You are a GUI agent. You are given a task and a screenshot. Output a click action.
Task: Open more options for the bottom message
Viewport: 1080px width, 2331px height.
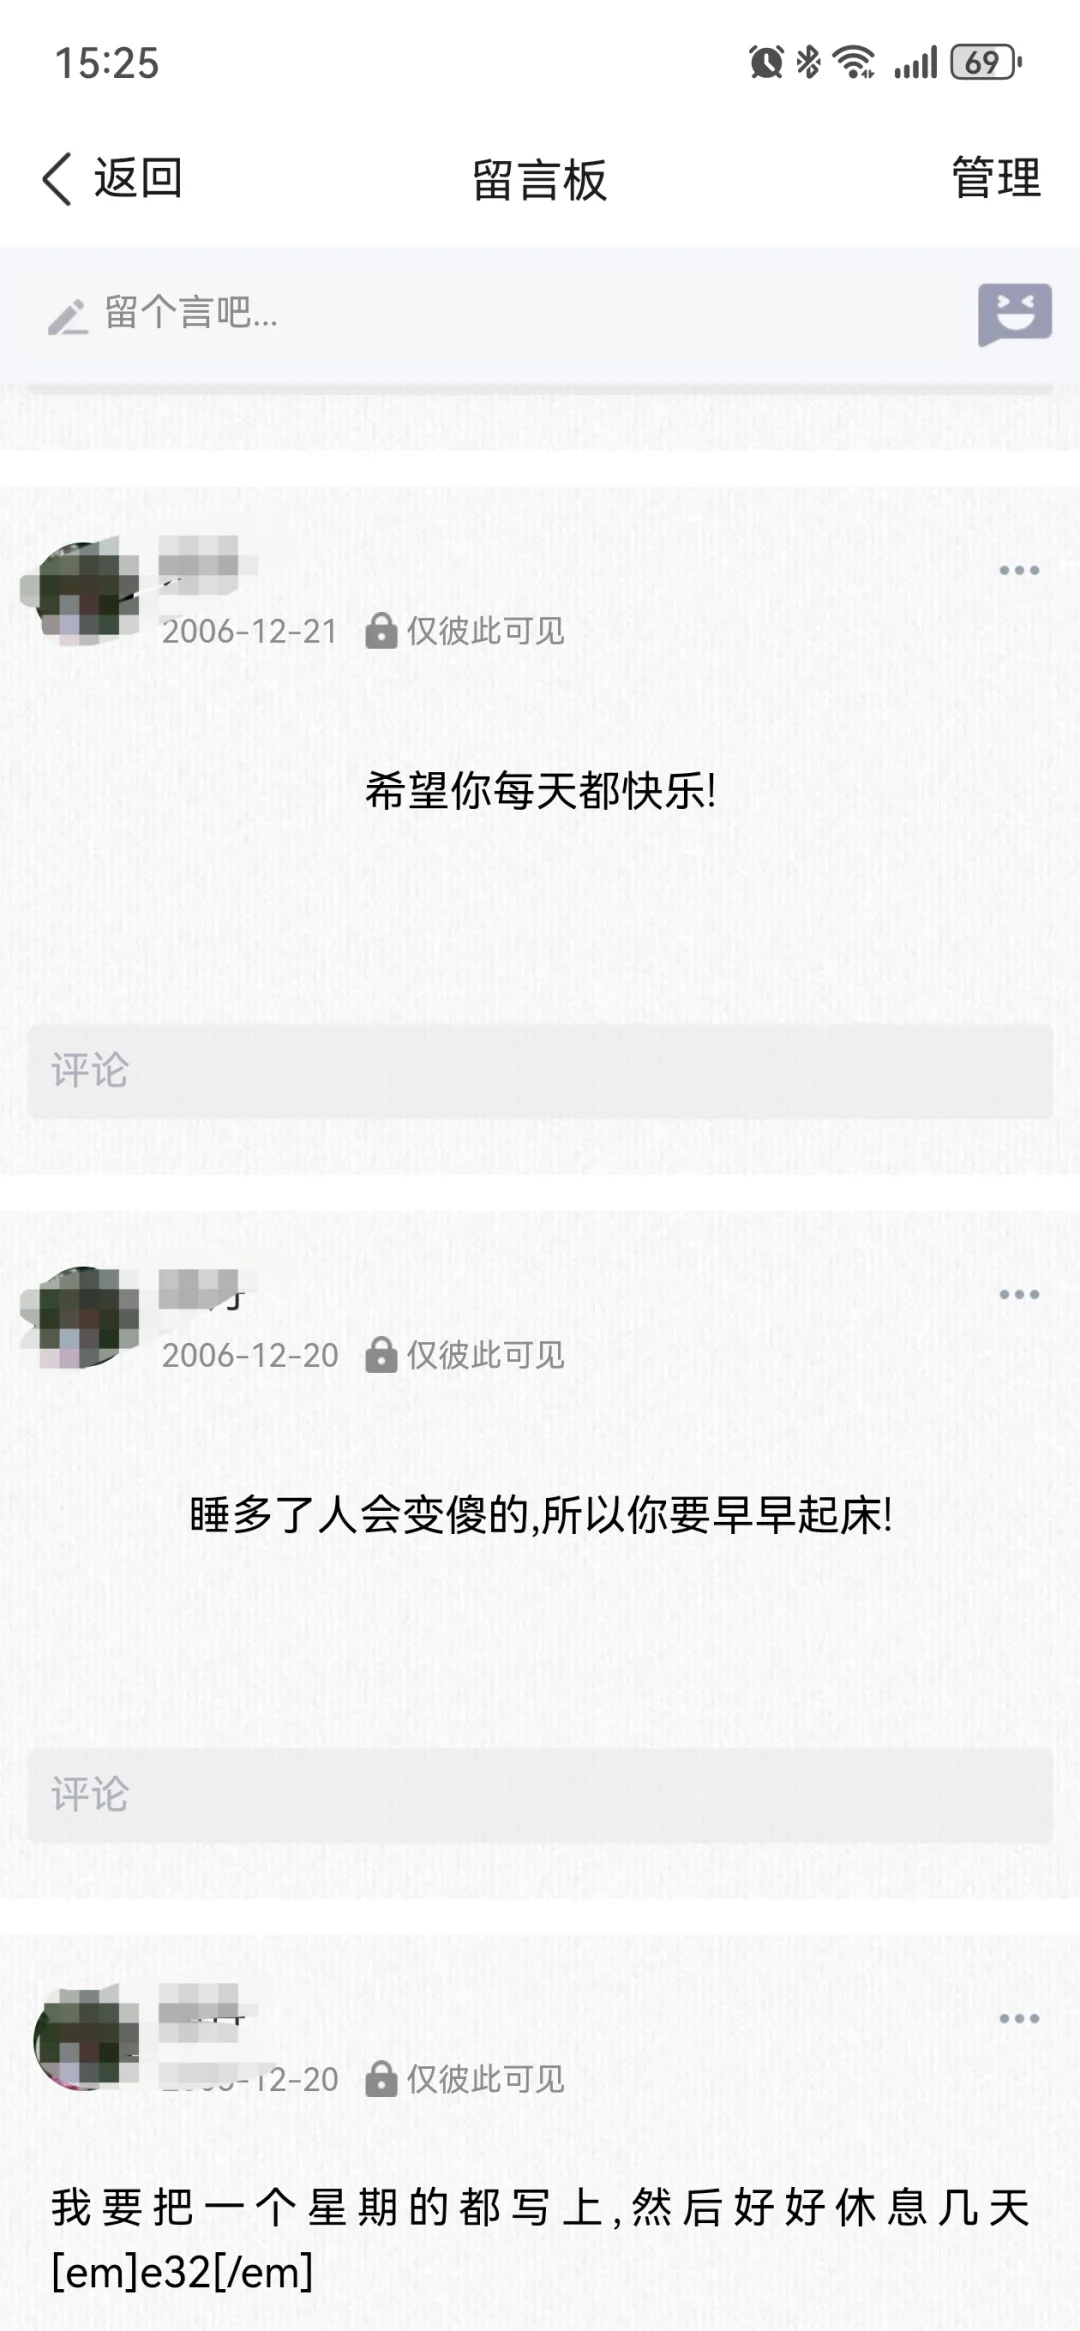pyautogui.click(x=1019, y=2018)
